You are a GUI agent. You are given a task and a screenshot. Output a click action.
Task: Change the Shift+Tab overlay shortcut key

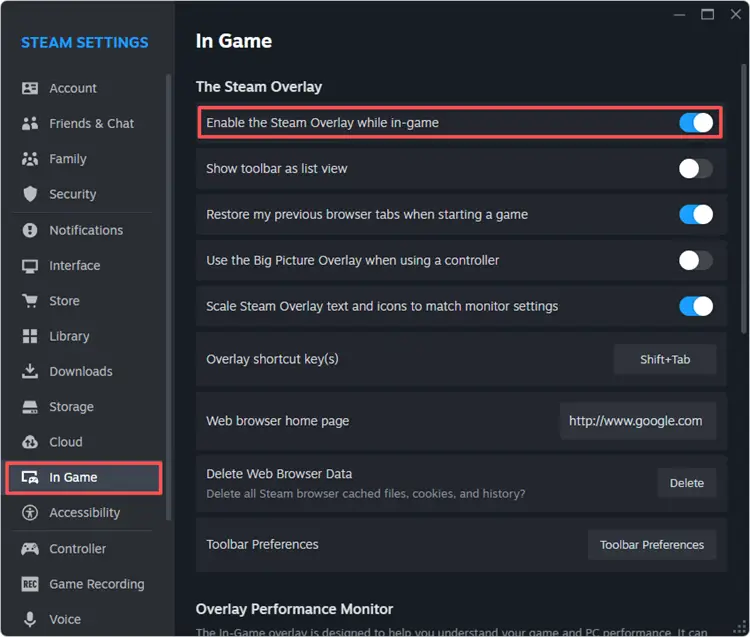click(665, 359)
